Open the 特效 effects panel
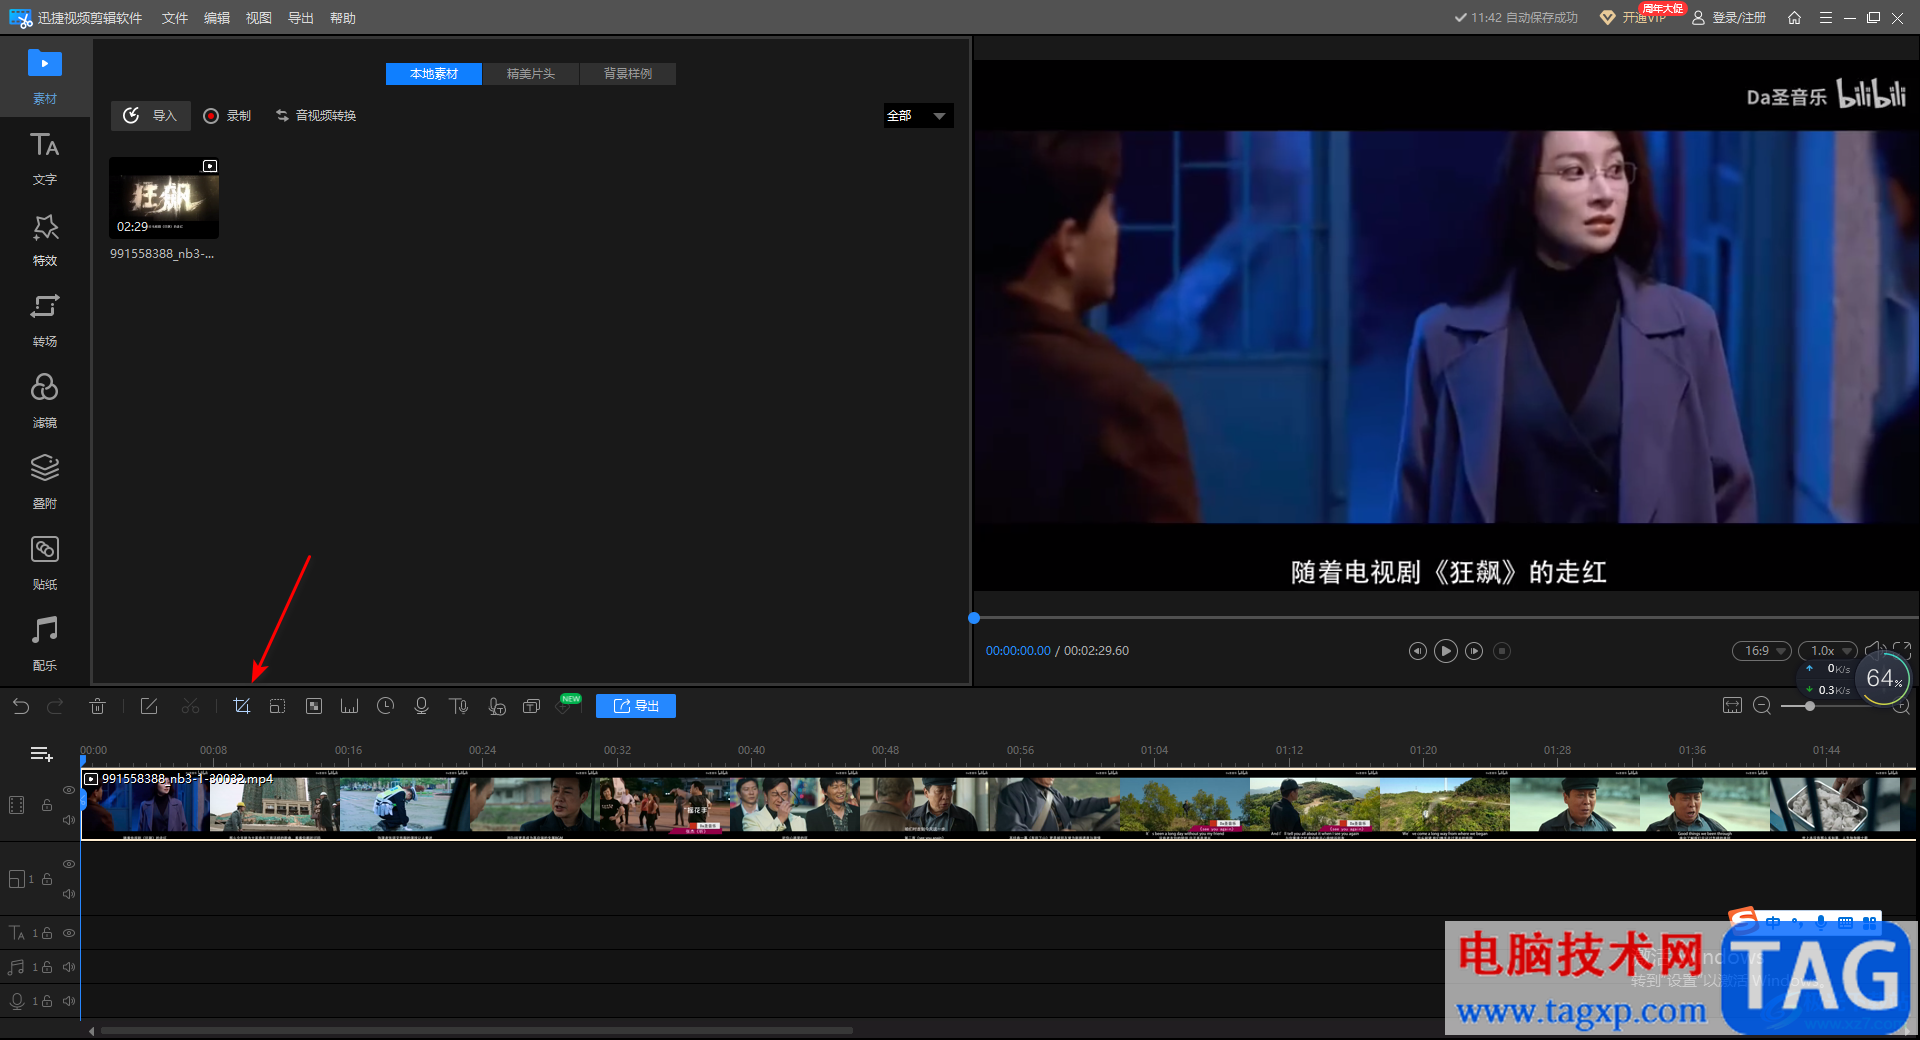The image size is (1920, 1040). (x=45, y=240)
